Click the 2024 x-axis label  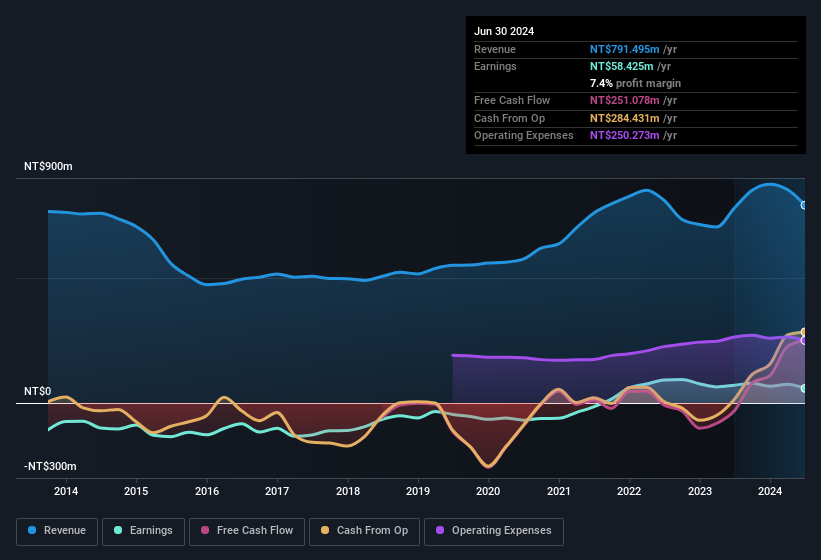pyautogui.click(x=770, y=491)
